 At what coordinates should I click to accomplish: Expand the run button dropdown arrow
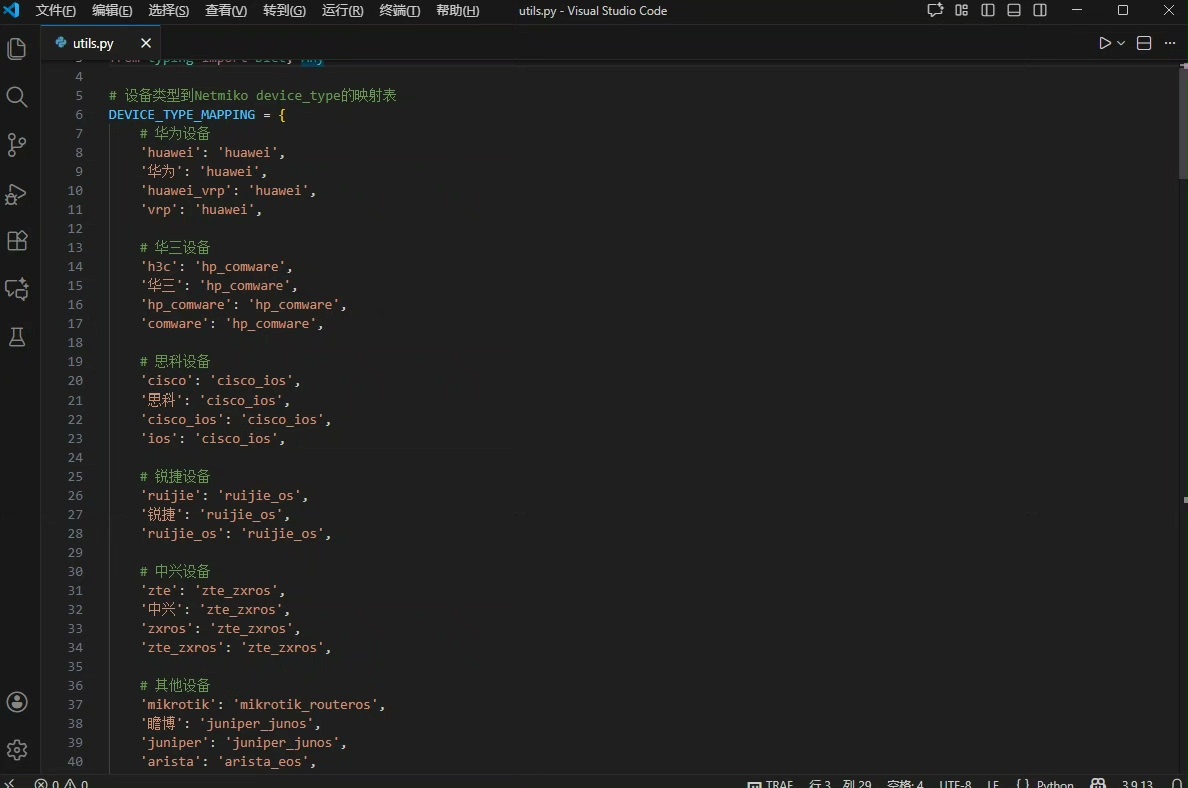point(1121,44)
